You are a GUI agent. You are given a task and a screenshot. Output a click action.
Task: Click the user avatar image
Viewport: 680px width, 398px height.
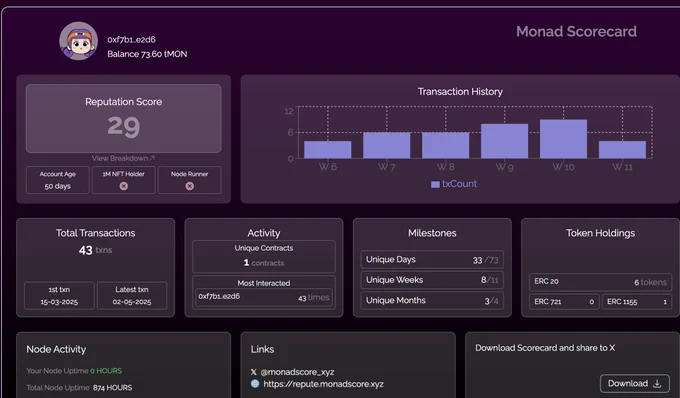(78, 41)
